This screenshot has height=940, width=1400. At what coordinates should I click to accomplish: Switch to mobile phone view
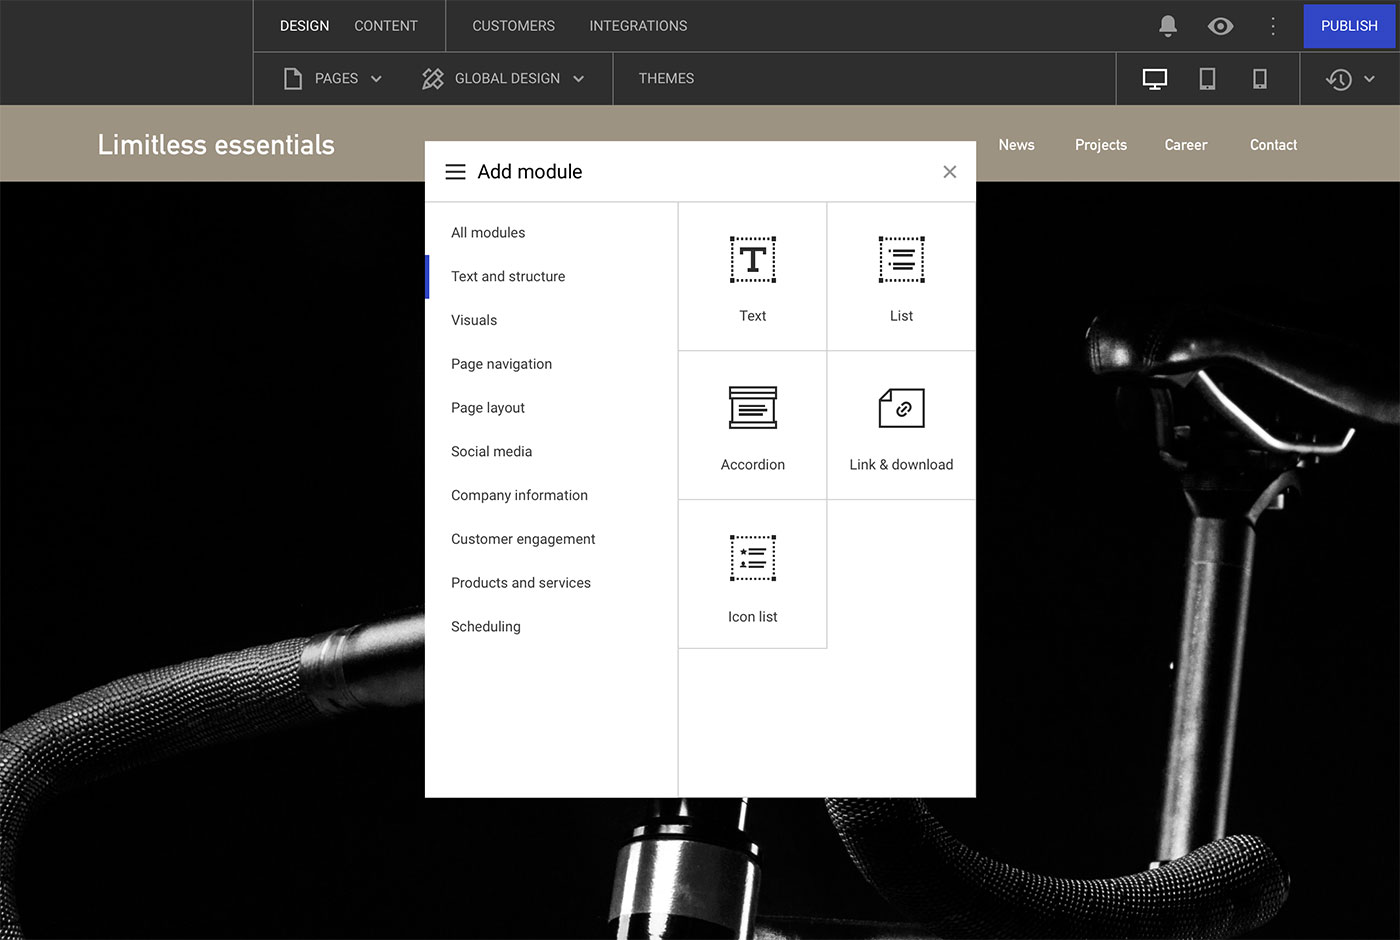pos(1260,79)
